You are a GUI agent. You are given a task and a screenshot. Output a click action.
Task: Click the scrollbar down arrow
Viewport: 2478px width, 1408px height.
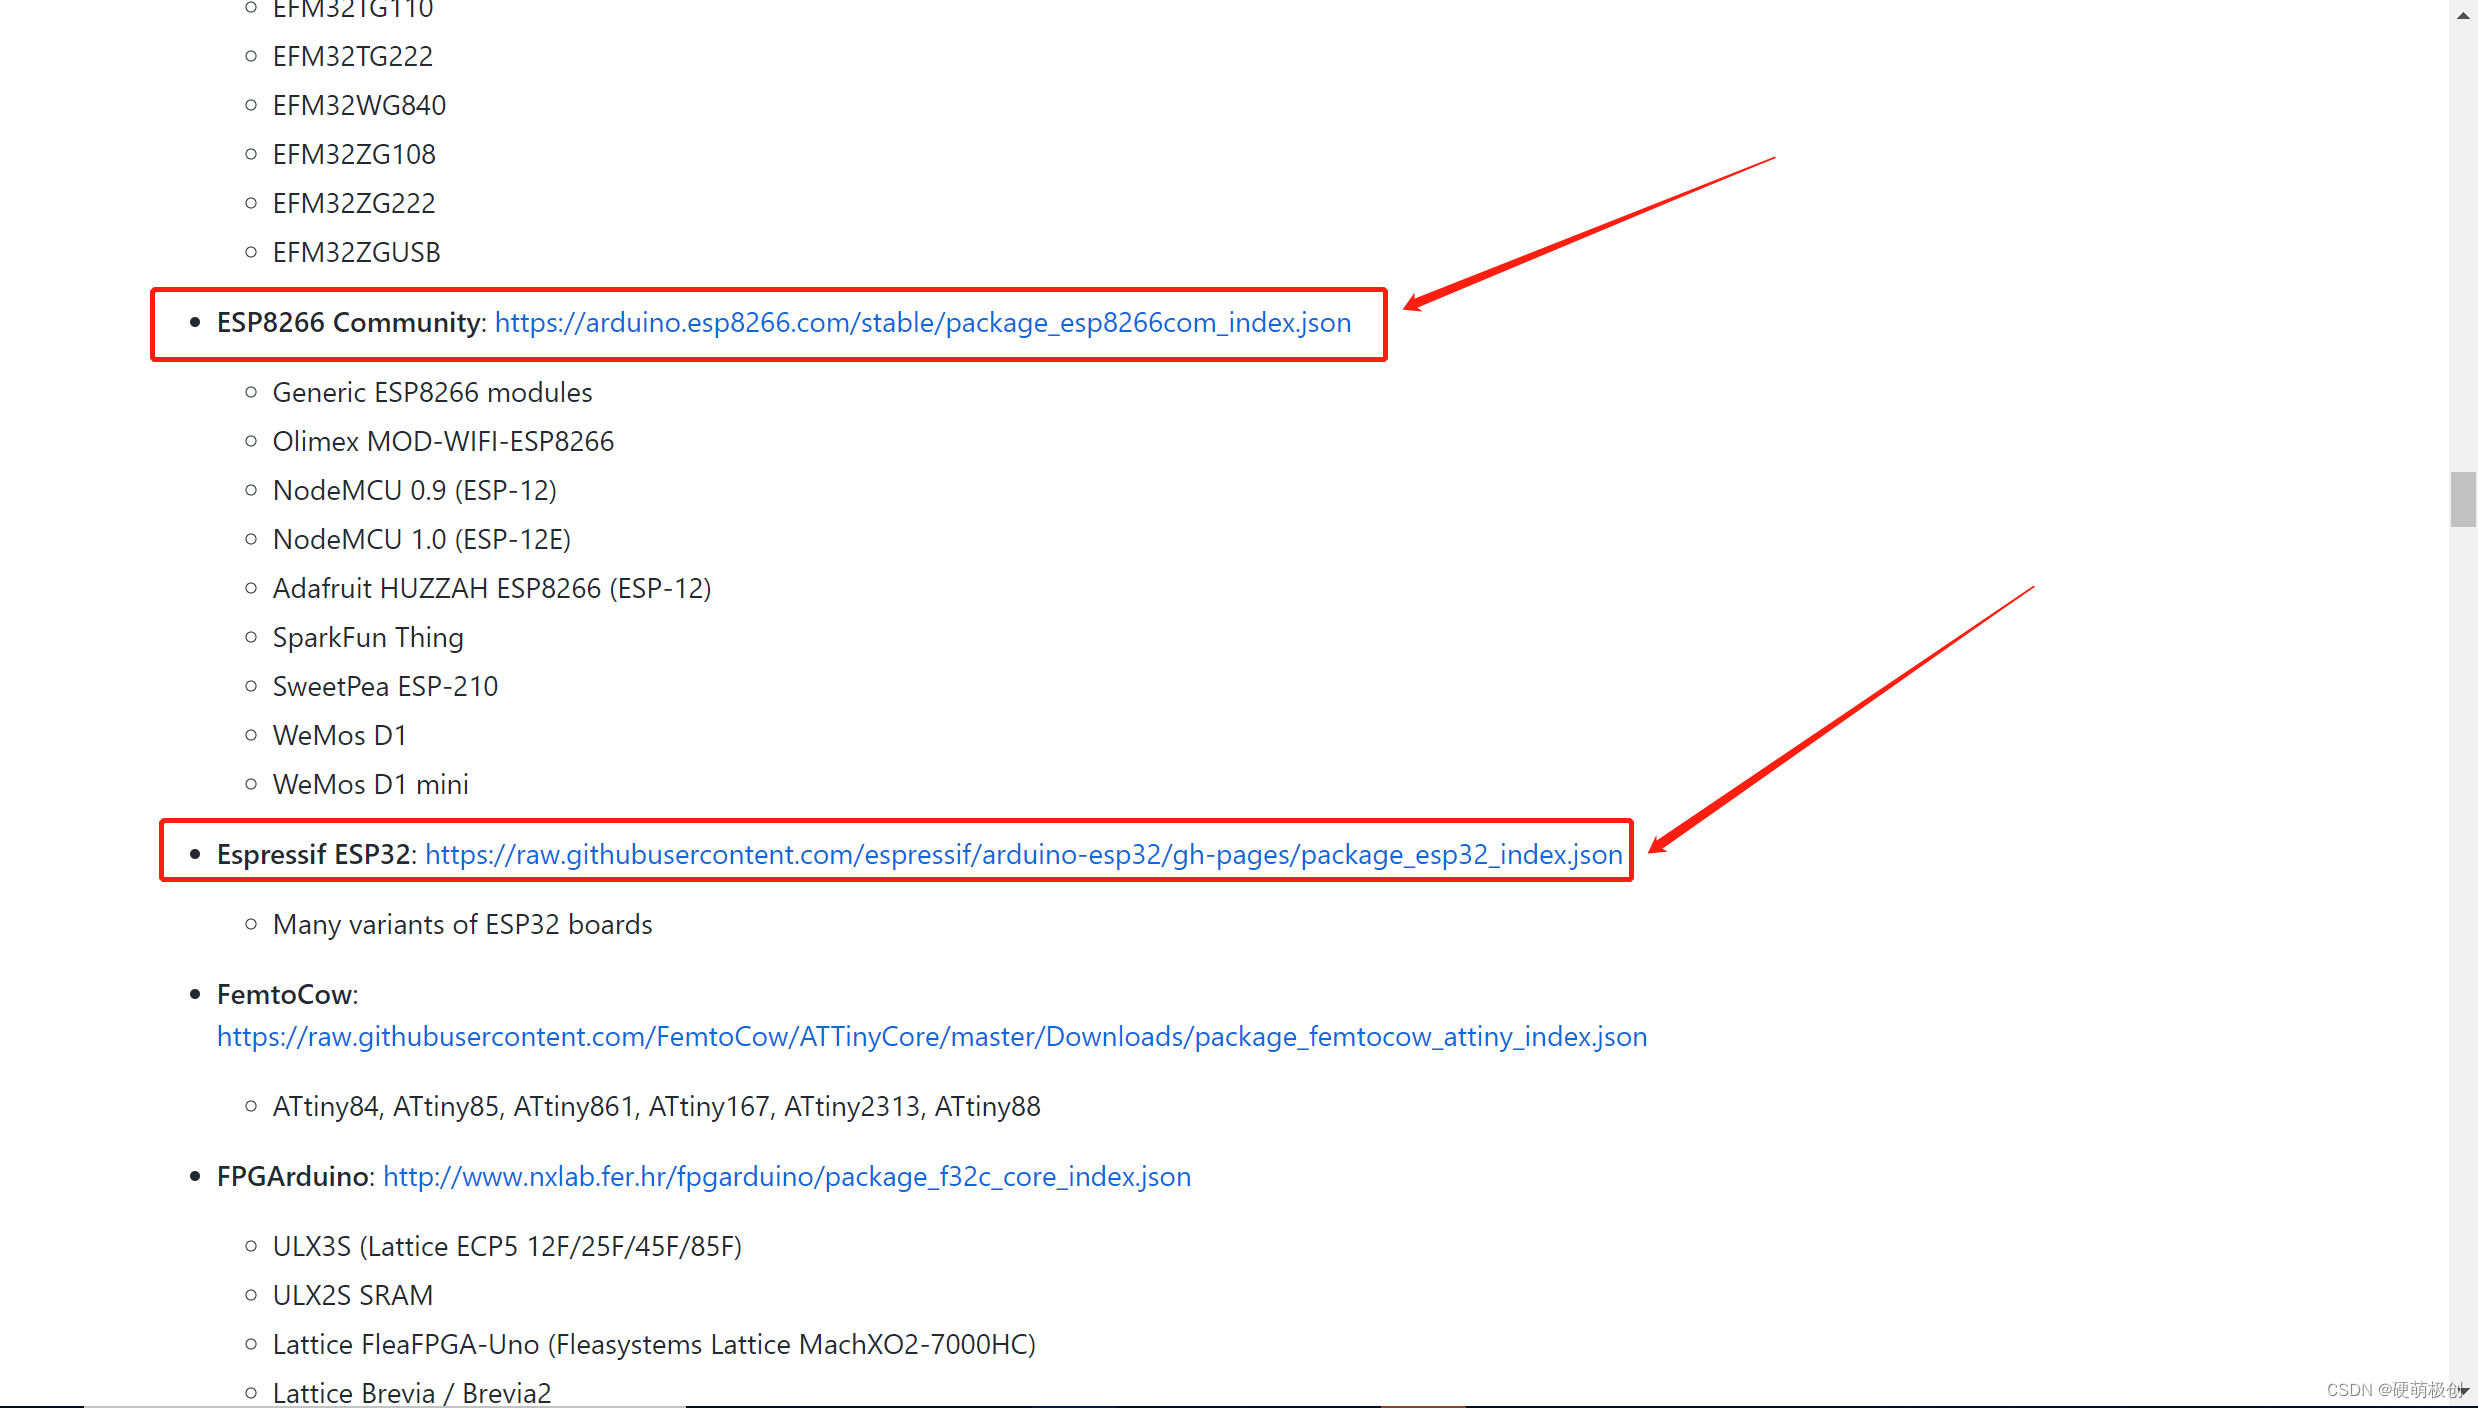(x=2463, y=1391)
